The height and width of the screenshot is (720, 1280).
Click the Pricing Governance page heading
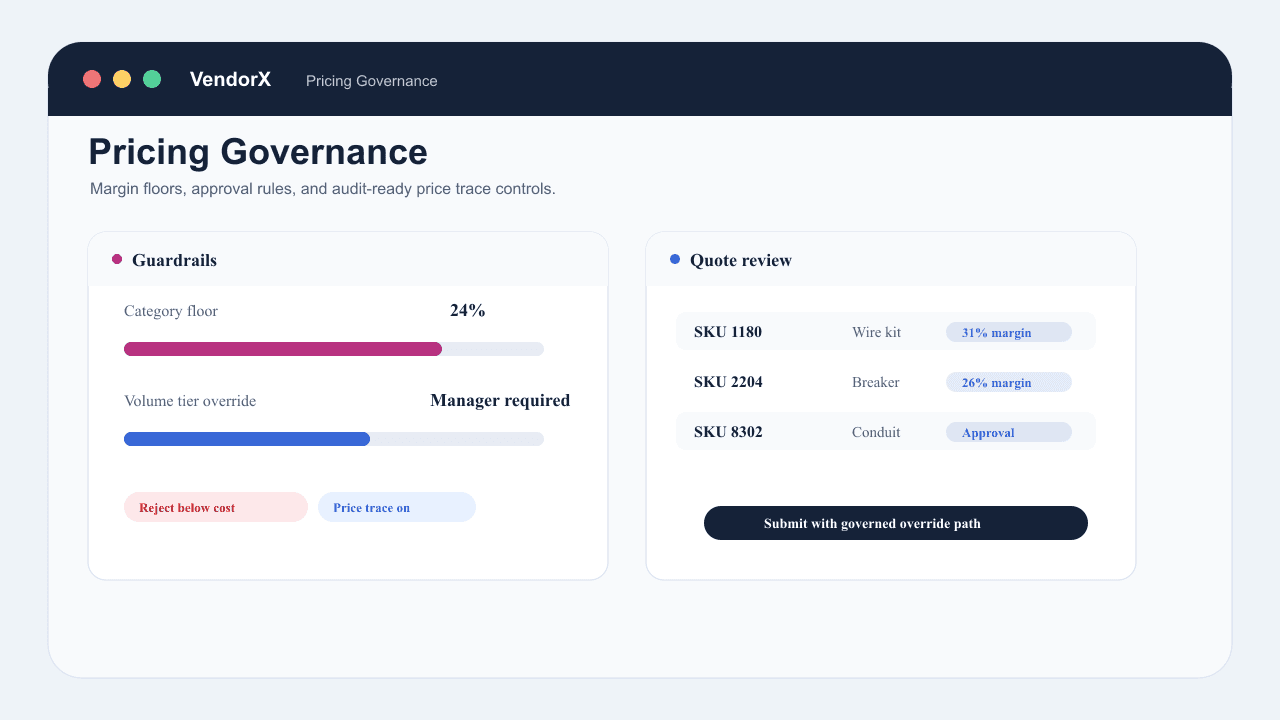tap(258, 152)
